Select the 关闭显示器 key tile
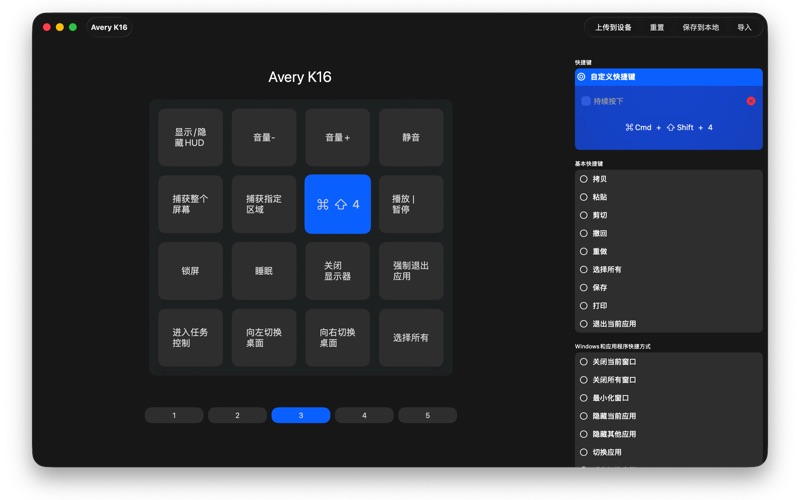 click(x=337, y=271)
